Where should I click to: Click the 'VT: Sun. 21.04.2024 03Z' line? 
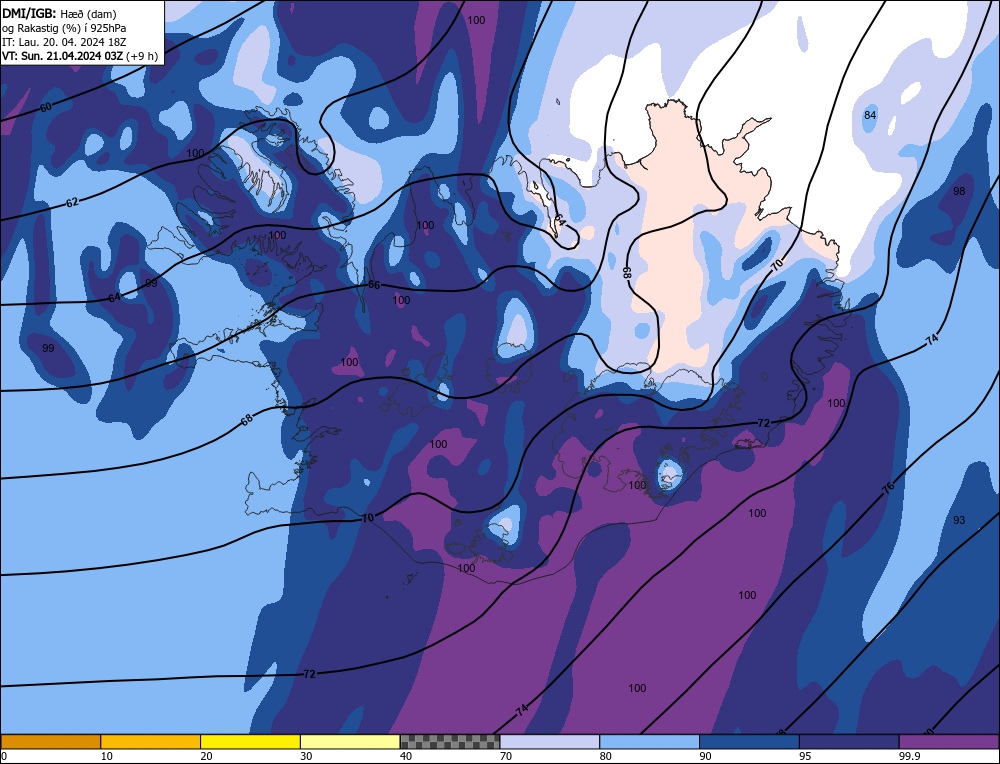click(x=63, y=56)
